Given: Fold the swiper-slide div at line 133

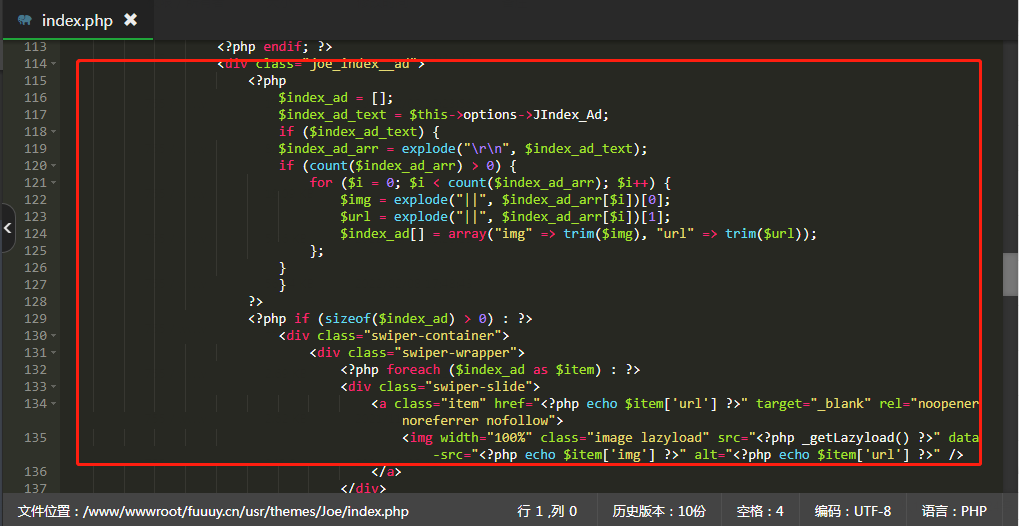Looking at the screenshot, I should pos(52,387).
